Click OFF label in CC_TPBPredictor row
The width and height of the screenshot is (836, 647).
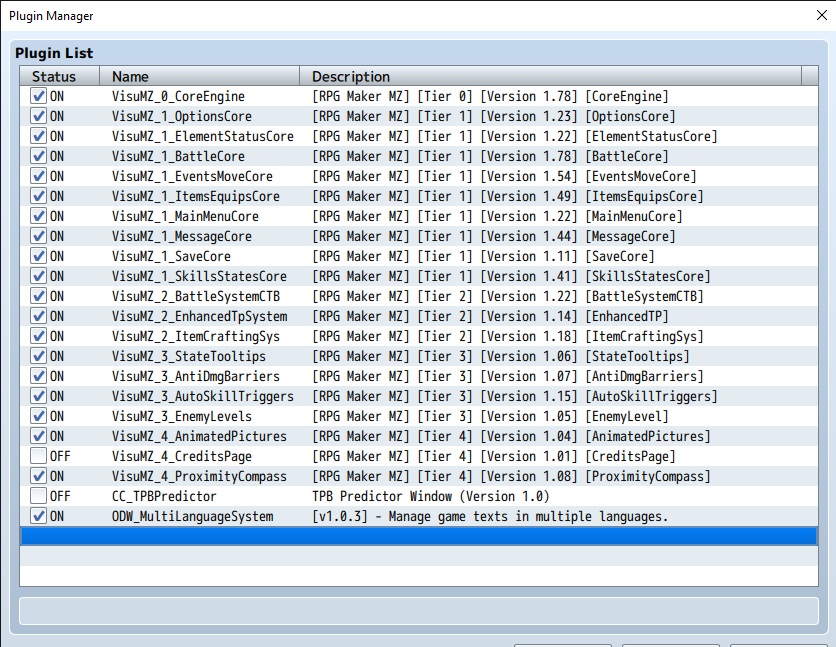coord(60,496)
